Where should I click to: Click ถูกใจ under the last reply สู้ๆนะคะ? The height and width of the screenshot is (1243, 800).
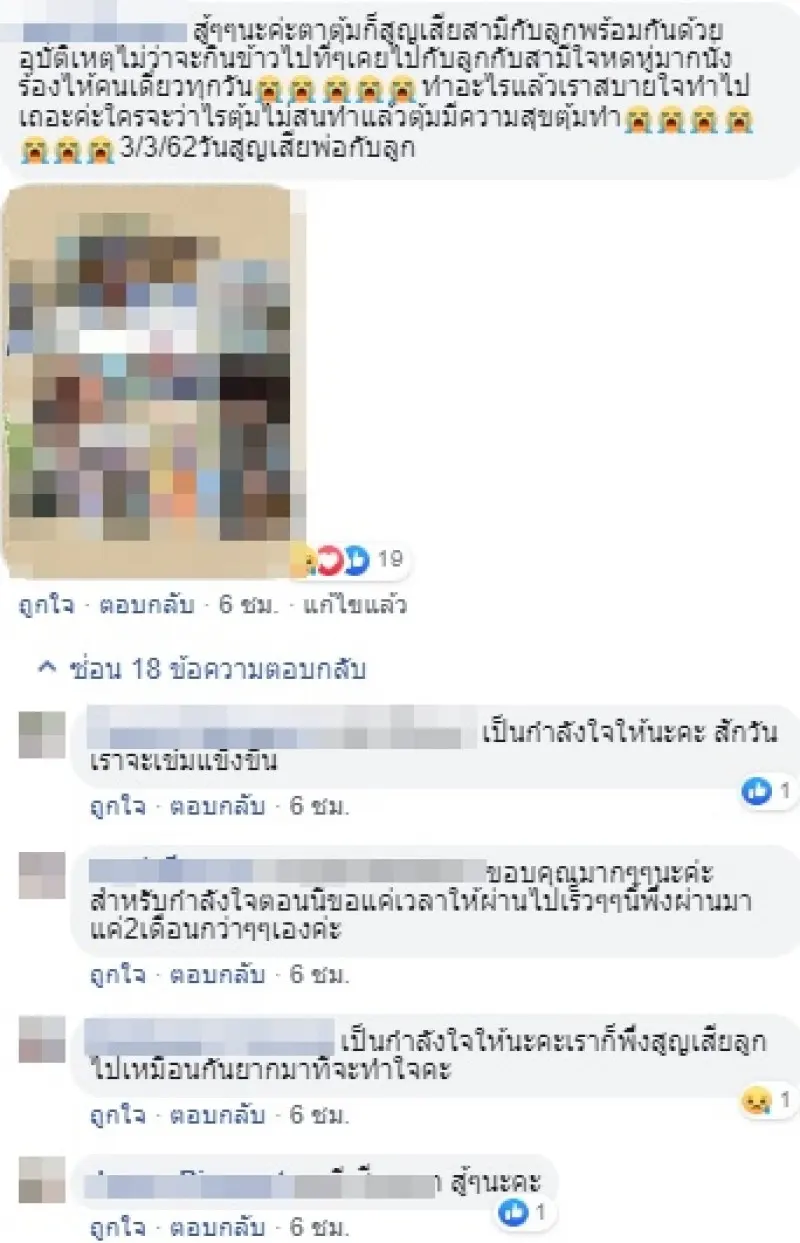[114, 1225]
